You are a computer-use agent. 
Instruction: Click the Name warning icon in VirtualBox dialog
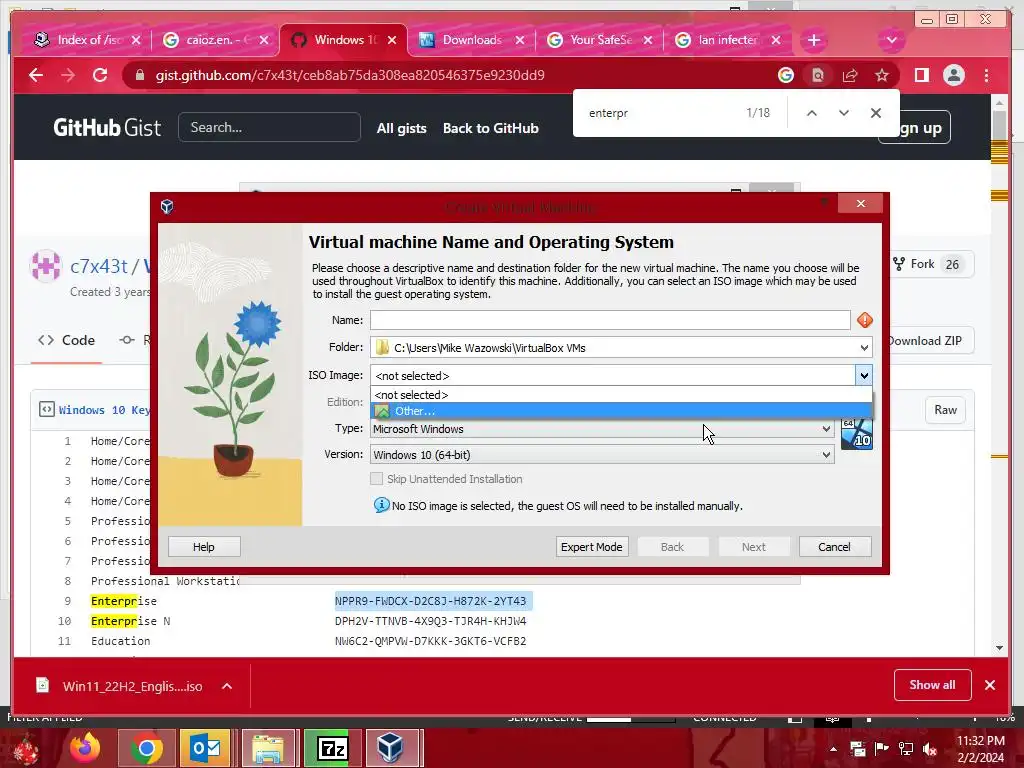[865, 320]
